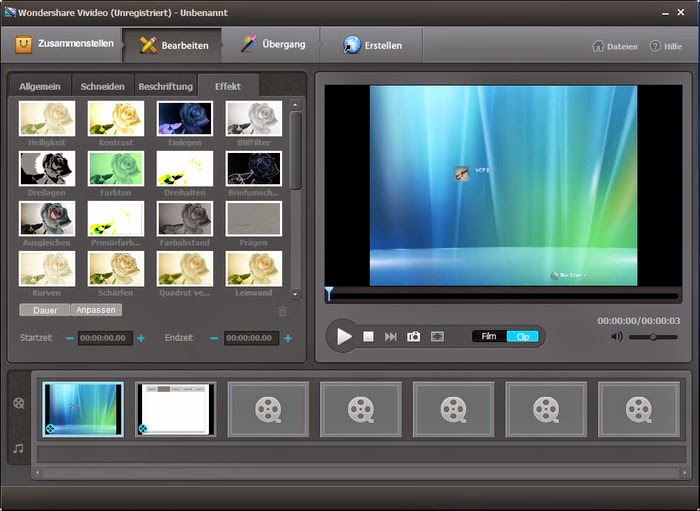Image resolution: width=700 pixels, height=511 pixels.
Task: Apply the Kontrast effect thumbnail
Action: point(116,118)
